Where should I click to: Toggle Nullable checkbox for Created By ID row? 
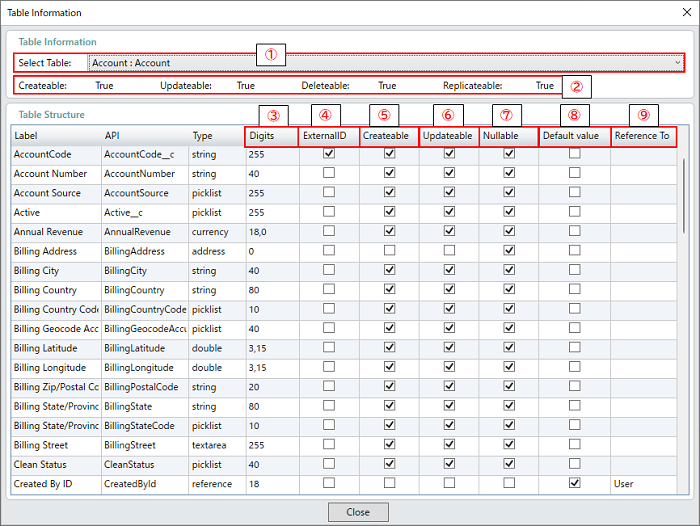click(509, 484)
